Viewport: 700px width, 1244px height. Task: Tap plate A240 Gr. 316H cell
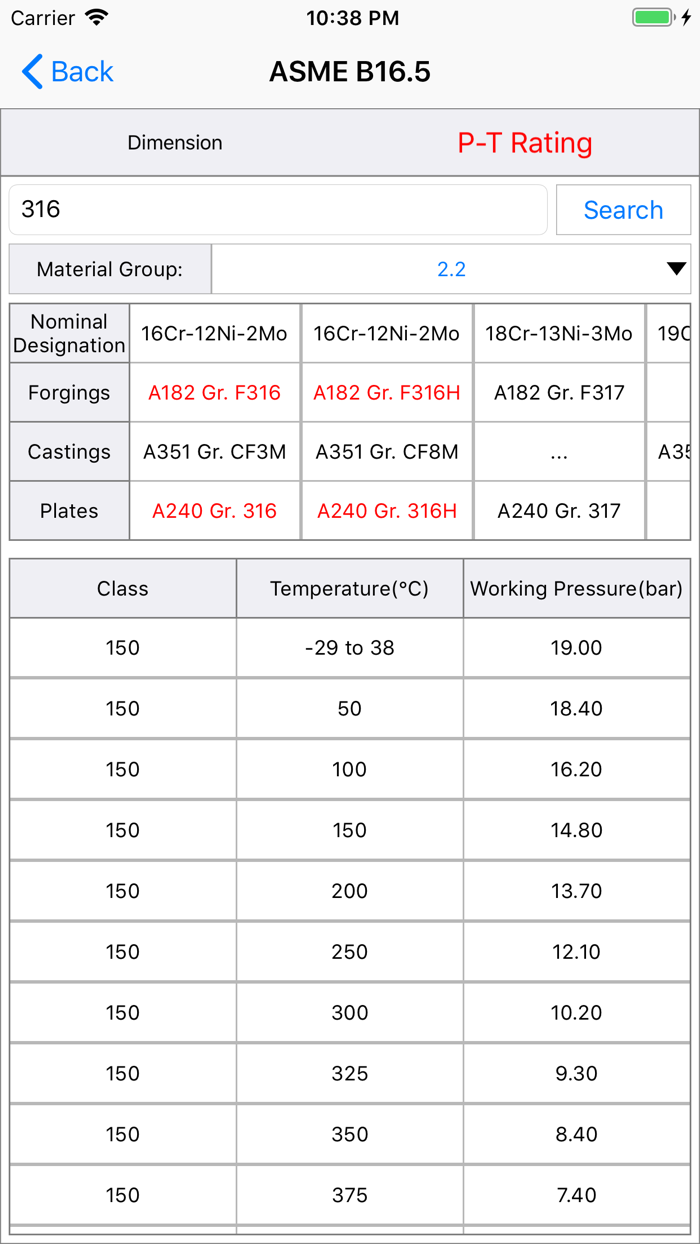387,511
